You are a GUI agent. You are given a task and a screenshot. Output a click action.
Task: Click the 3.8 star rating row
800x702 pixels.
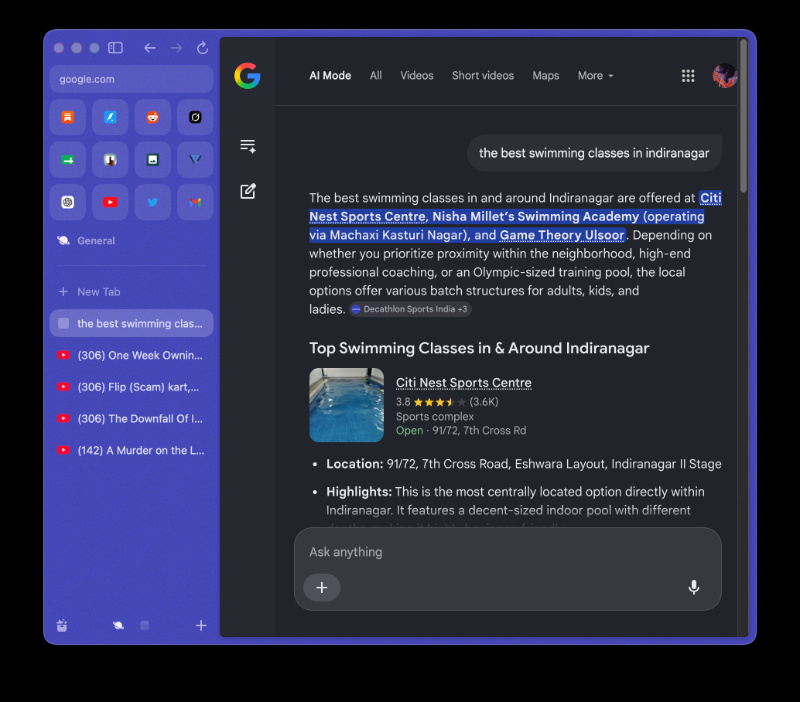(447, 402)
